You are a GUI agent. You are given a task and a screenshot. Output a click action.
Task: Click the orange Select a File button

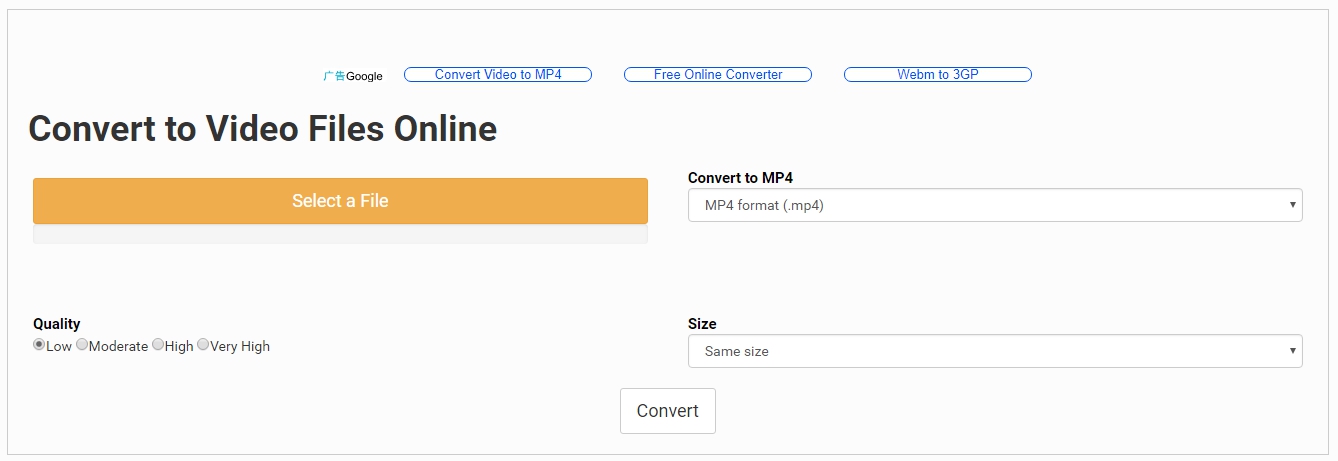click(340, 201)
